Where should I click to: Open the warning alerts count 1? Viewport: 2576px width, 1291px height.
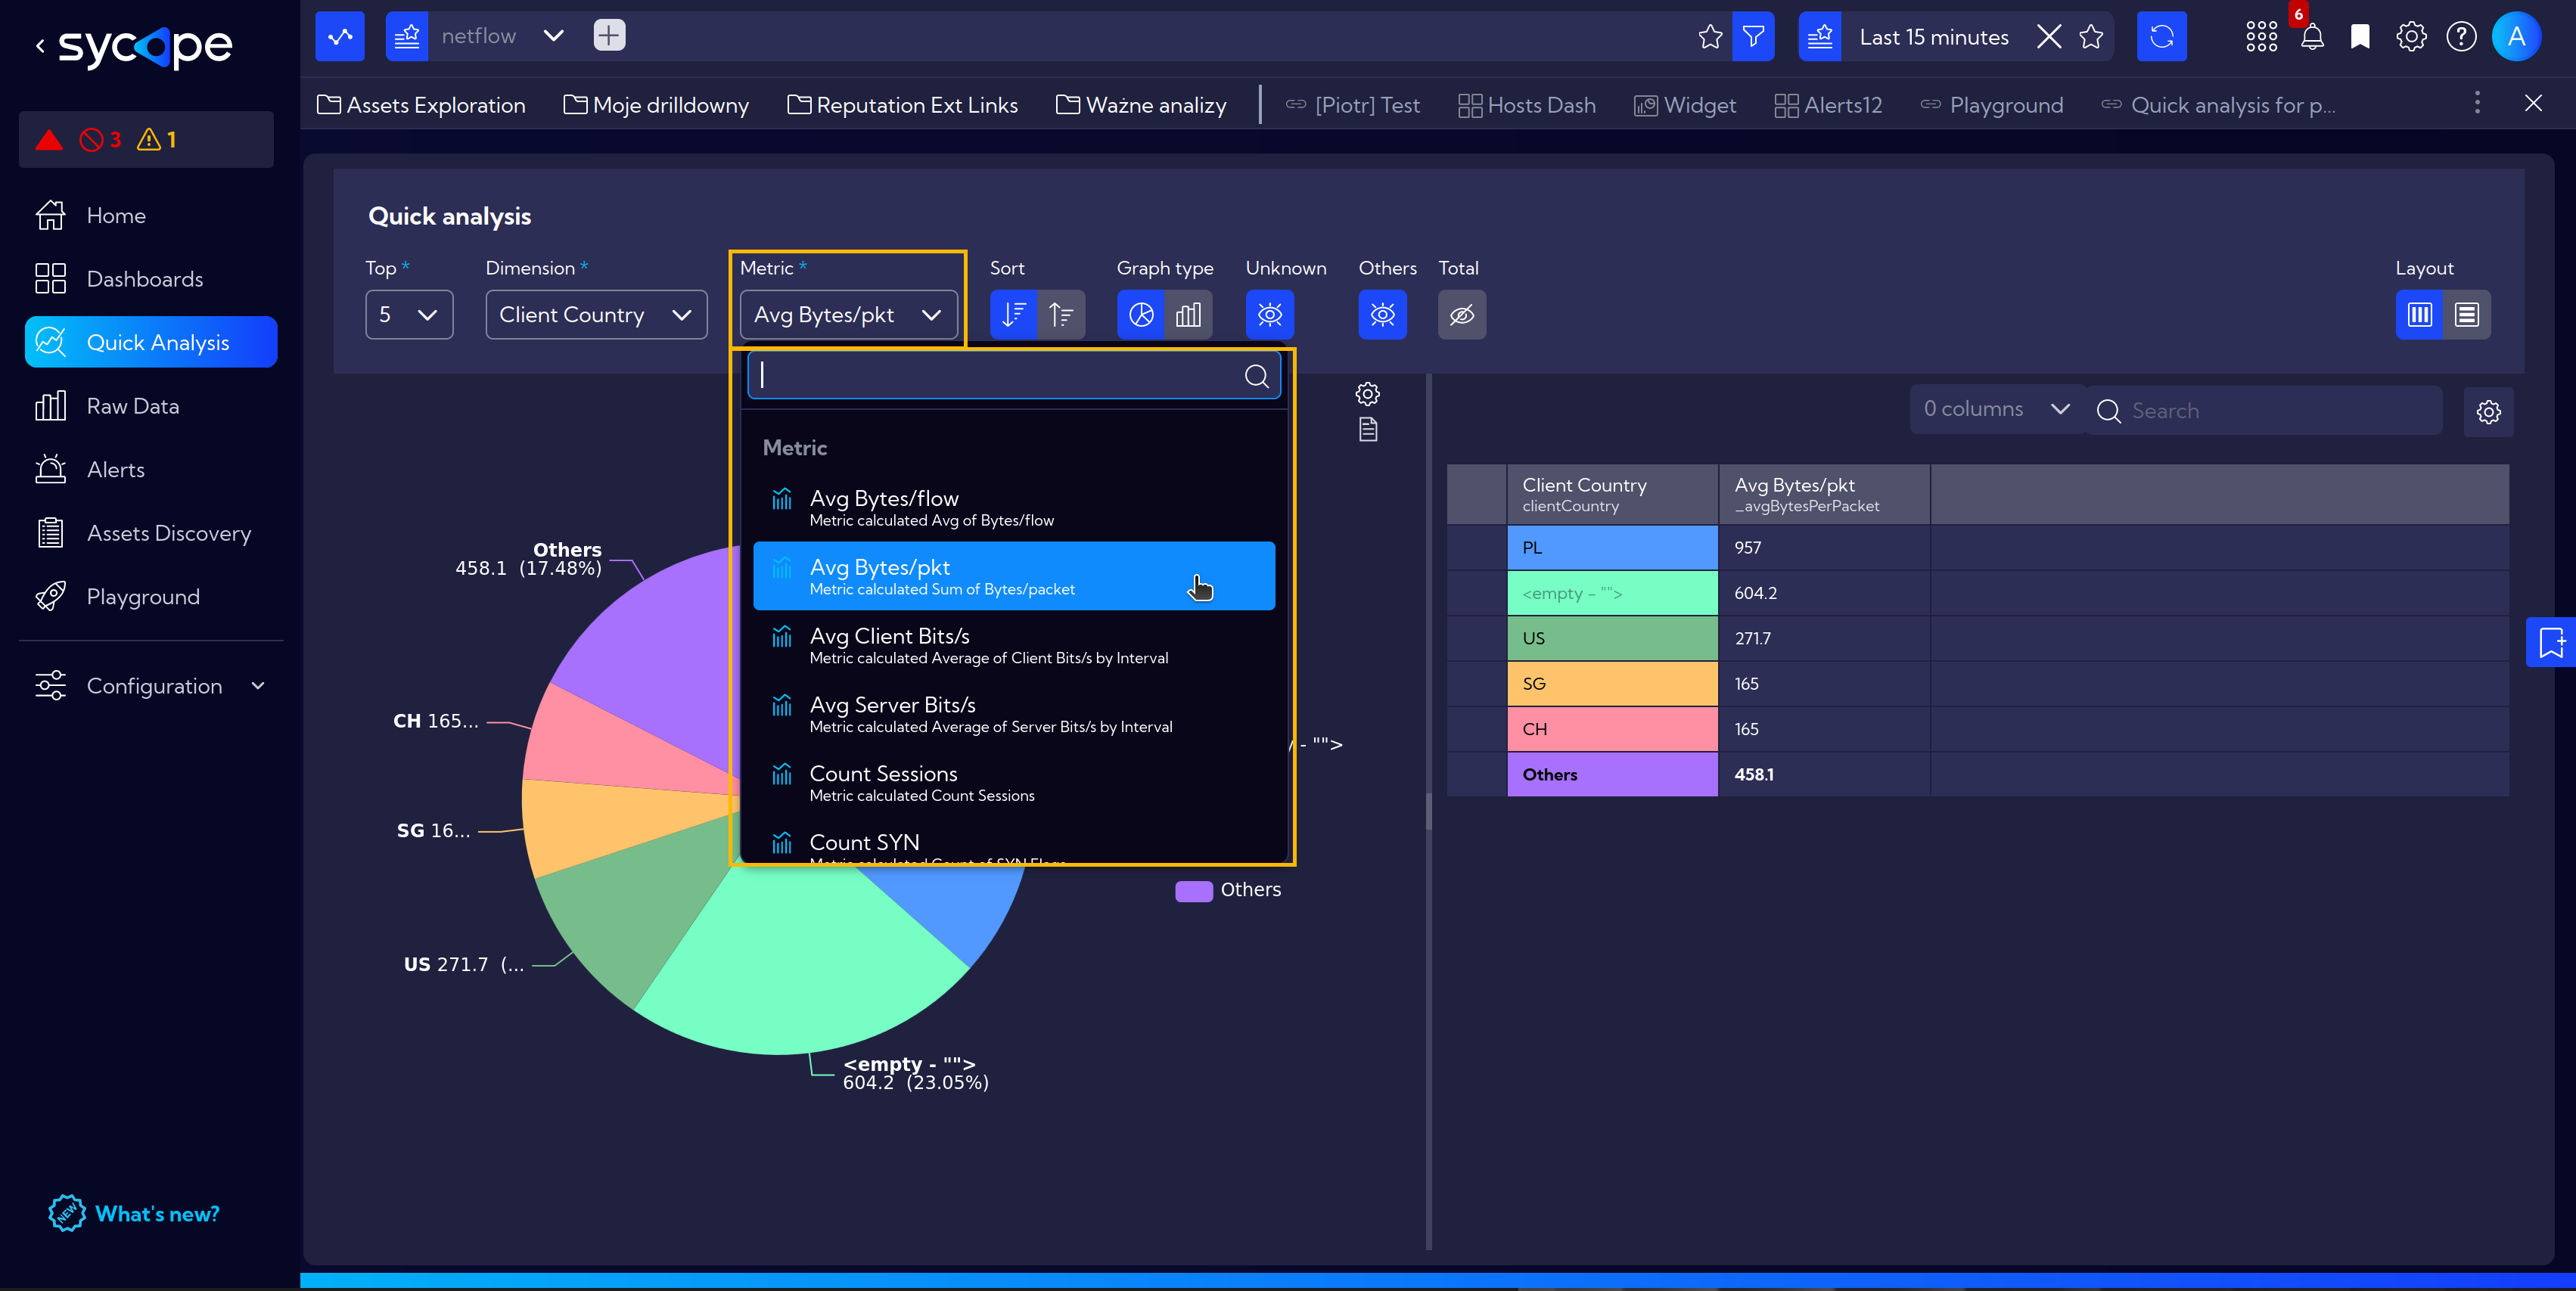tap(157, 140)
